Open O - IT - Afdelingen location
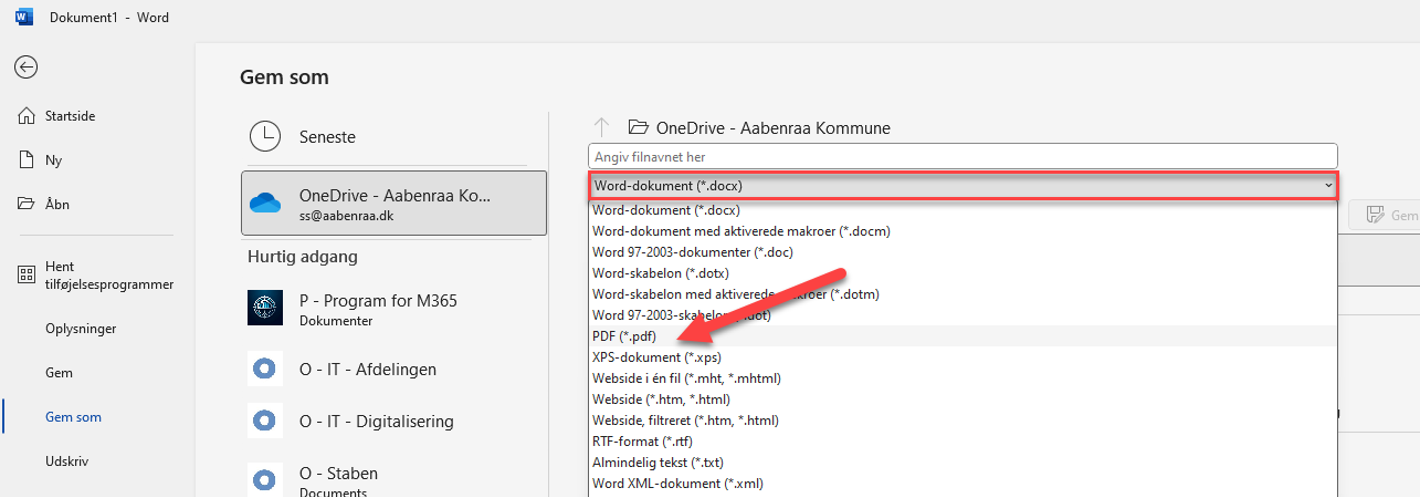 [x=394, y=369]
